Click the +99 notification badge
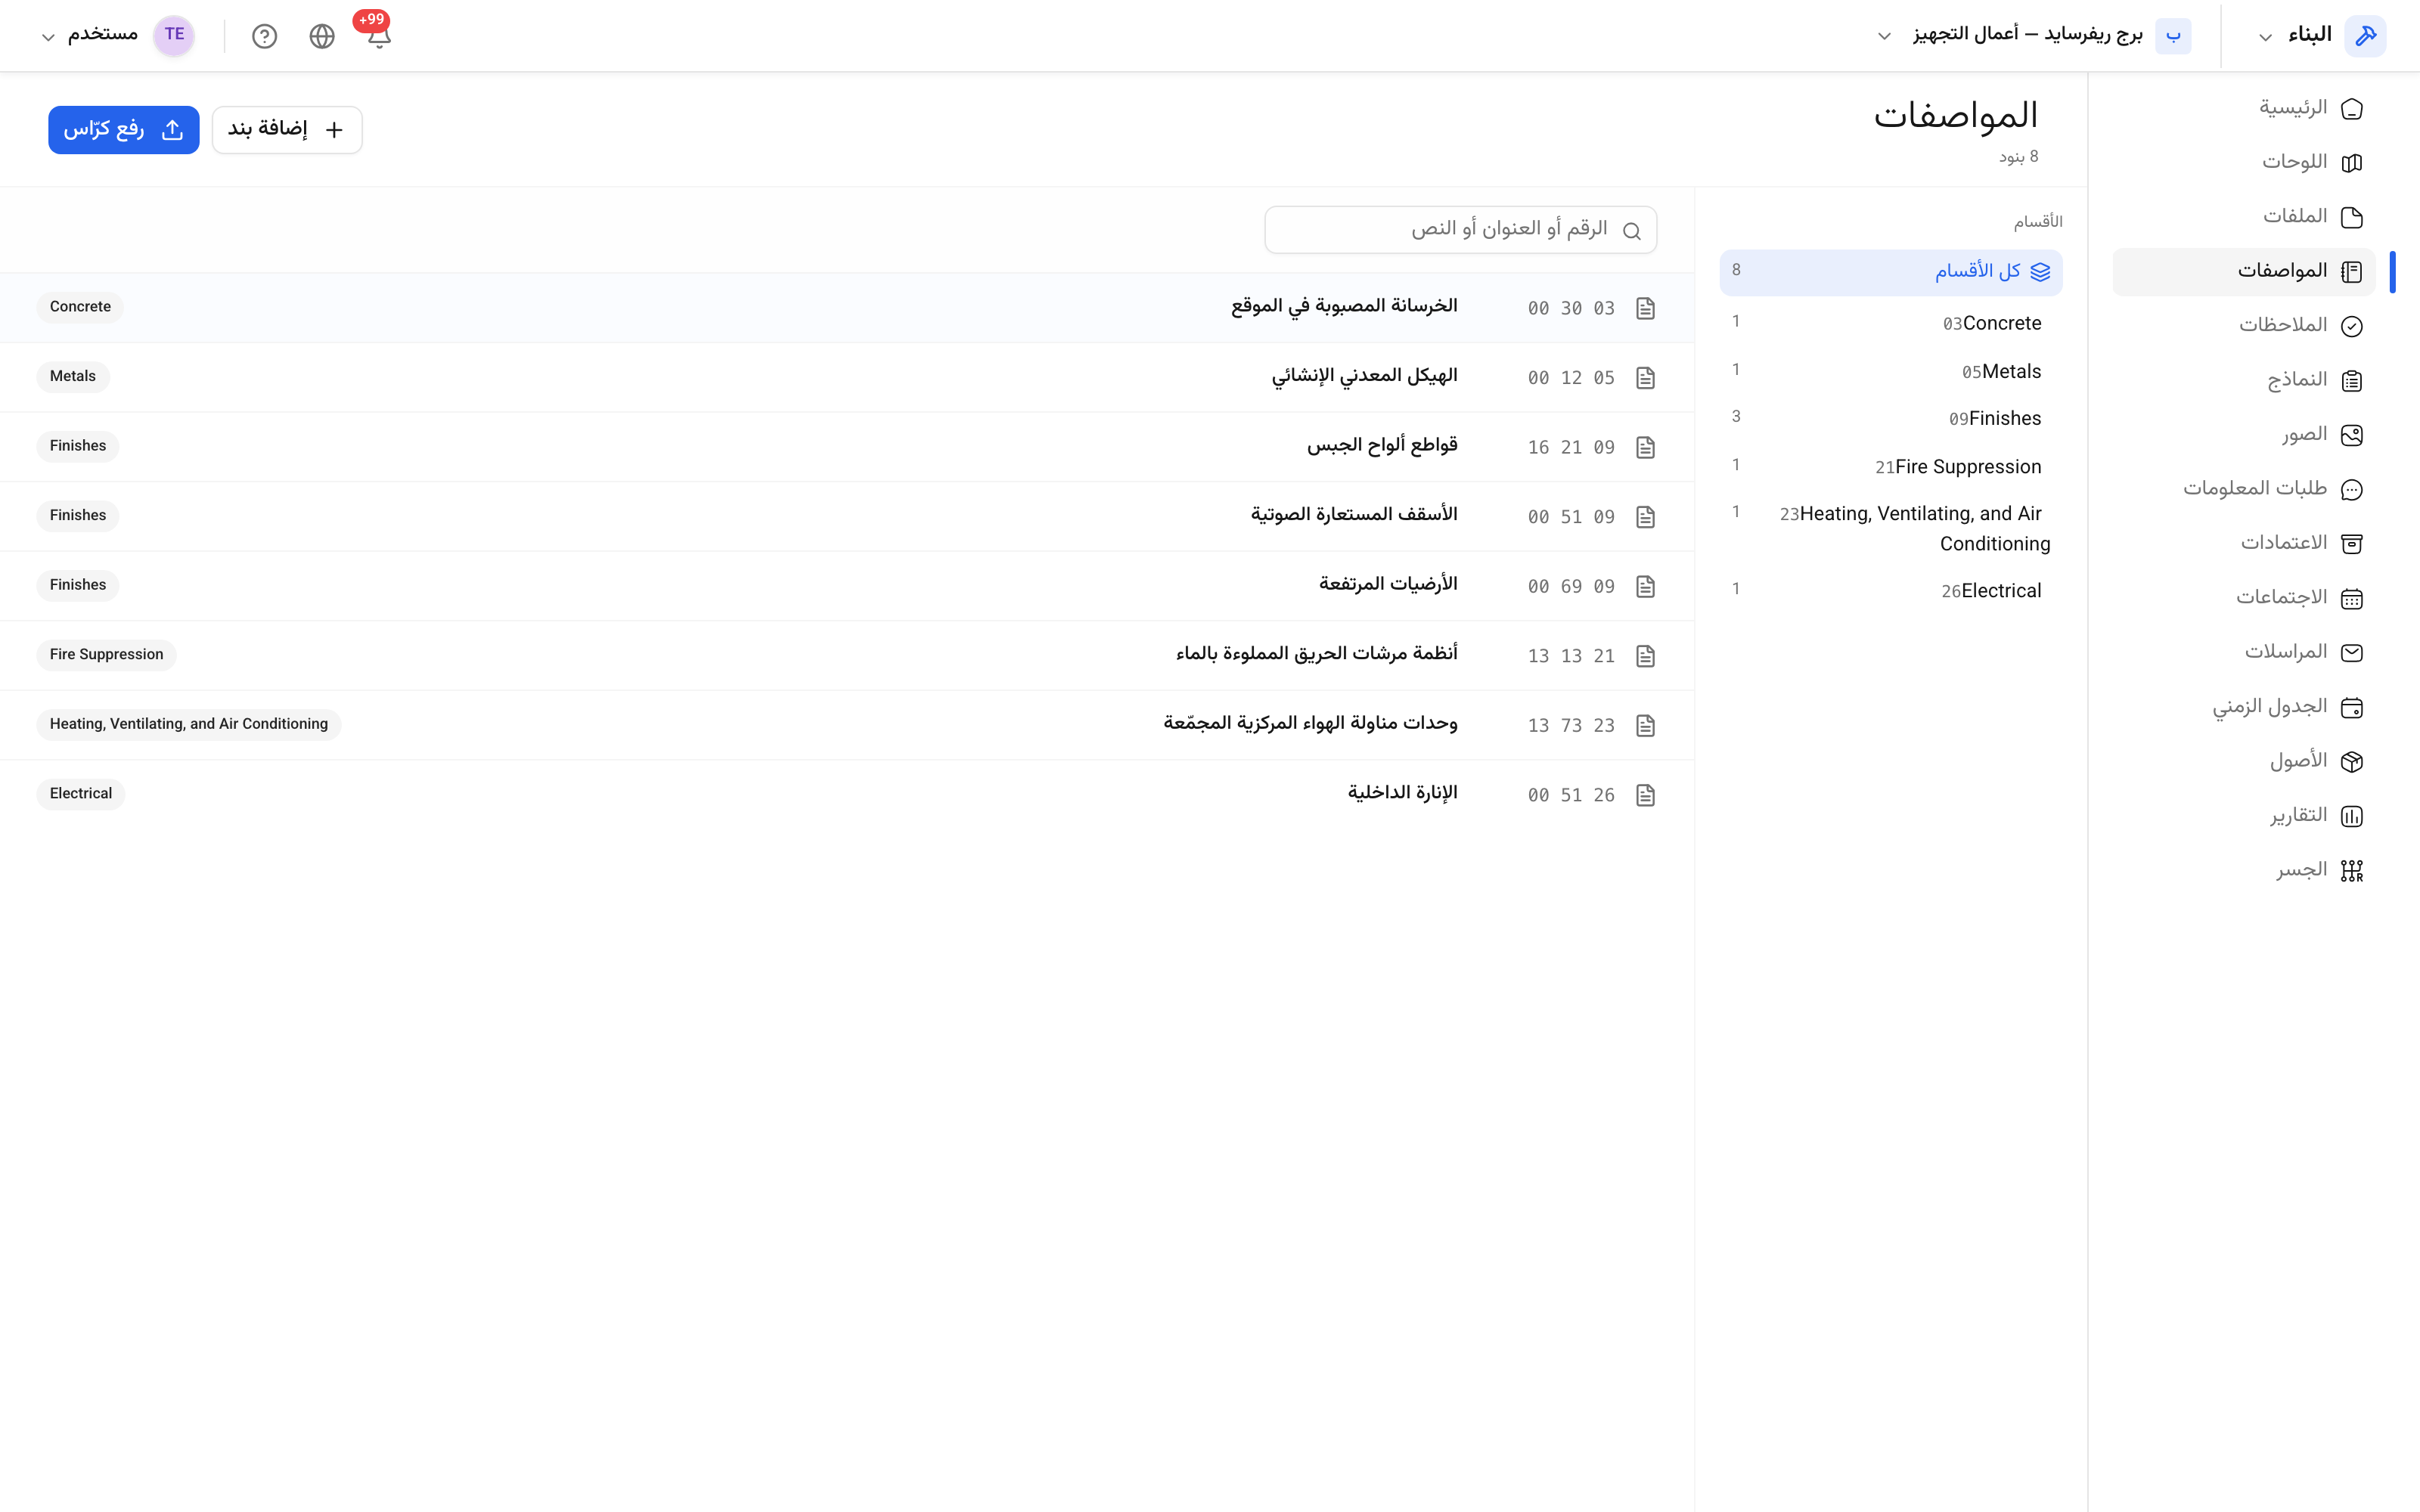The image size is (2420, 1512). [x=371, y=20]
